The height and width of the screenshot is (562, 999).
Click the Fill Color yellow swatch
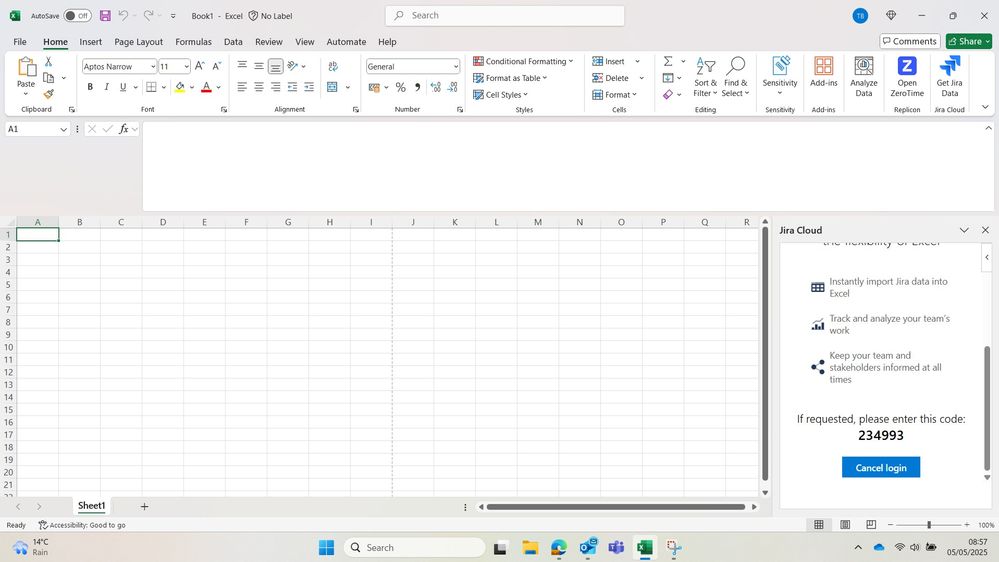tap(180, 87)
